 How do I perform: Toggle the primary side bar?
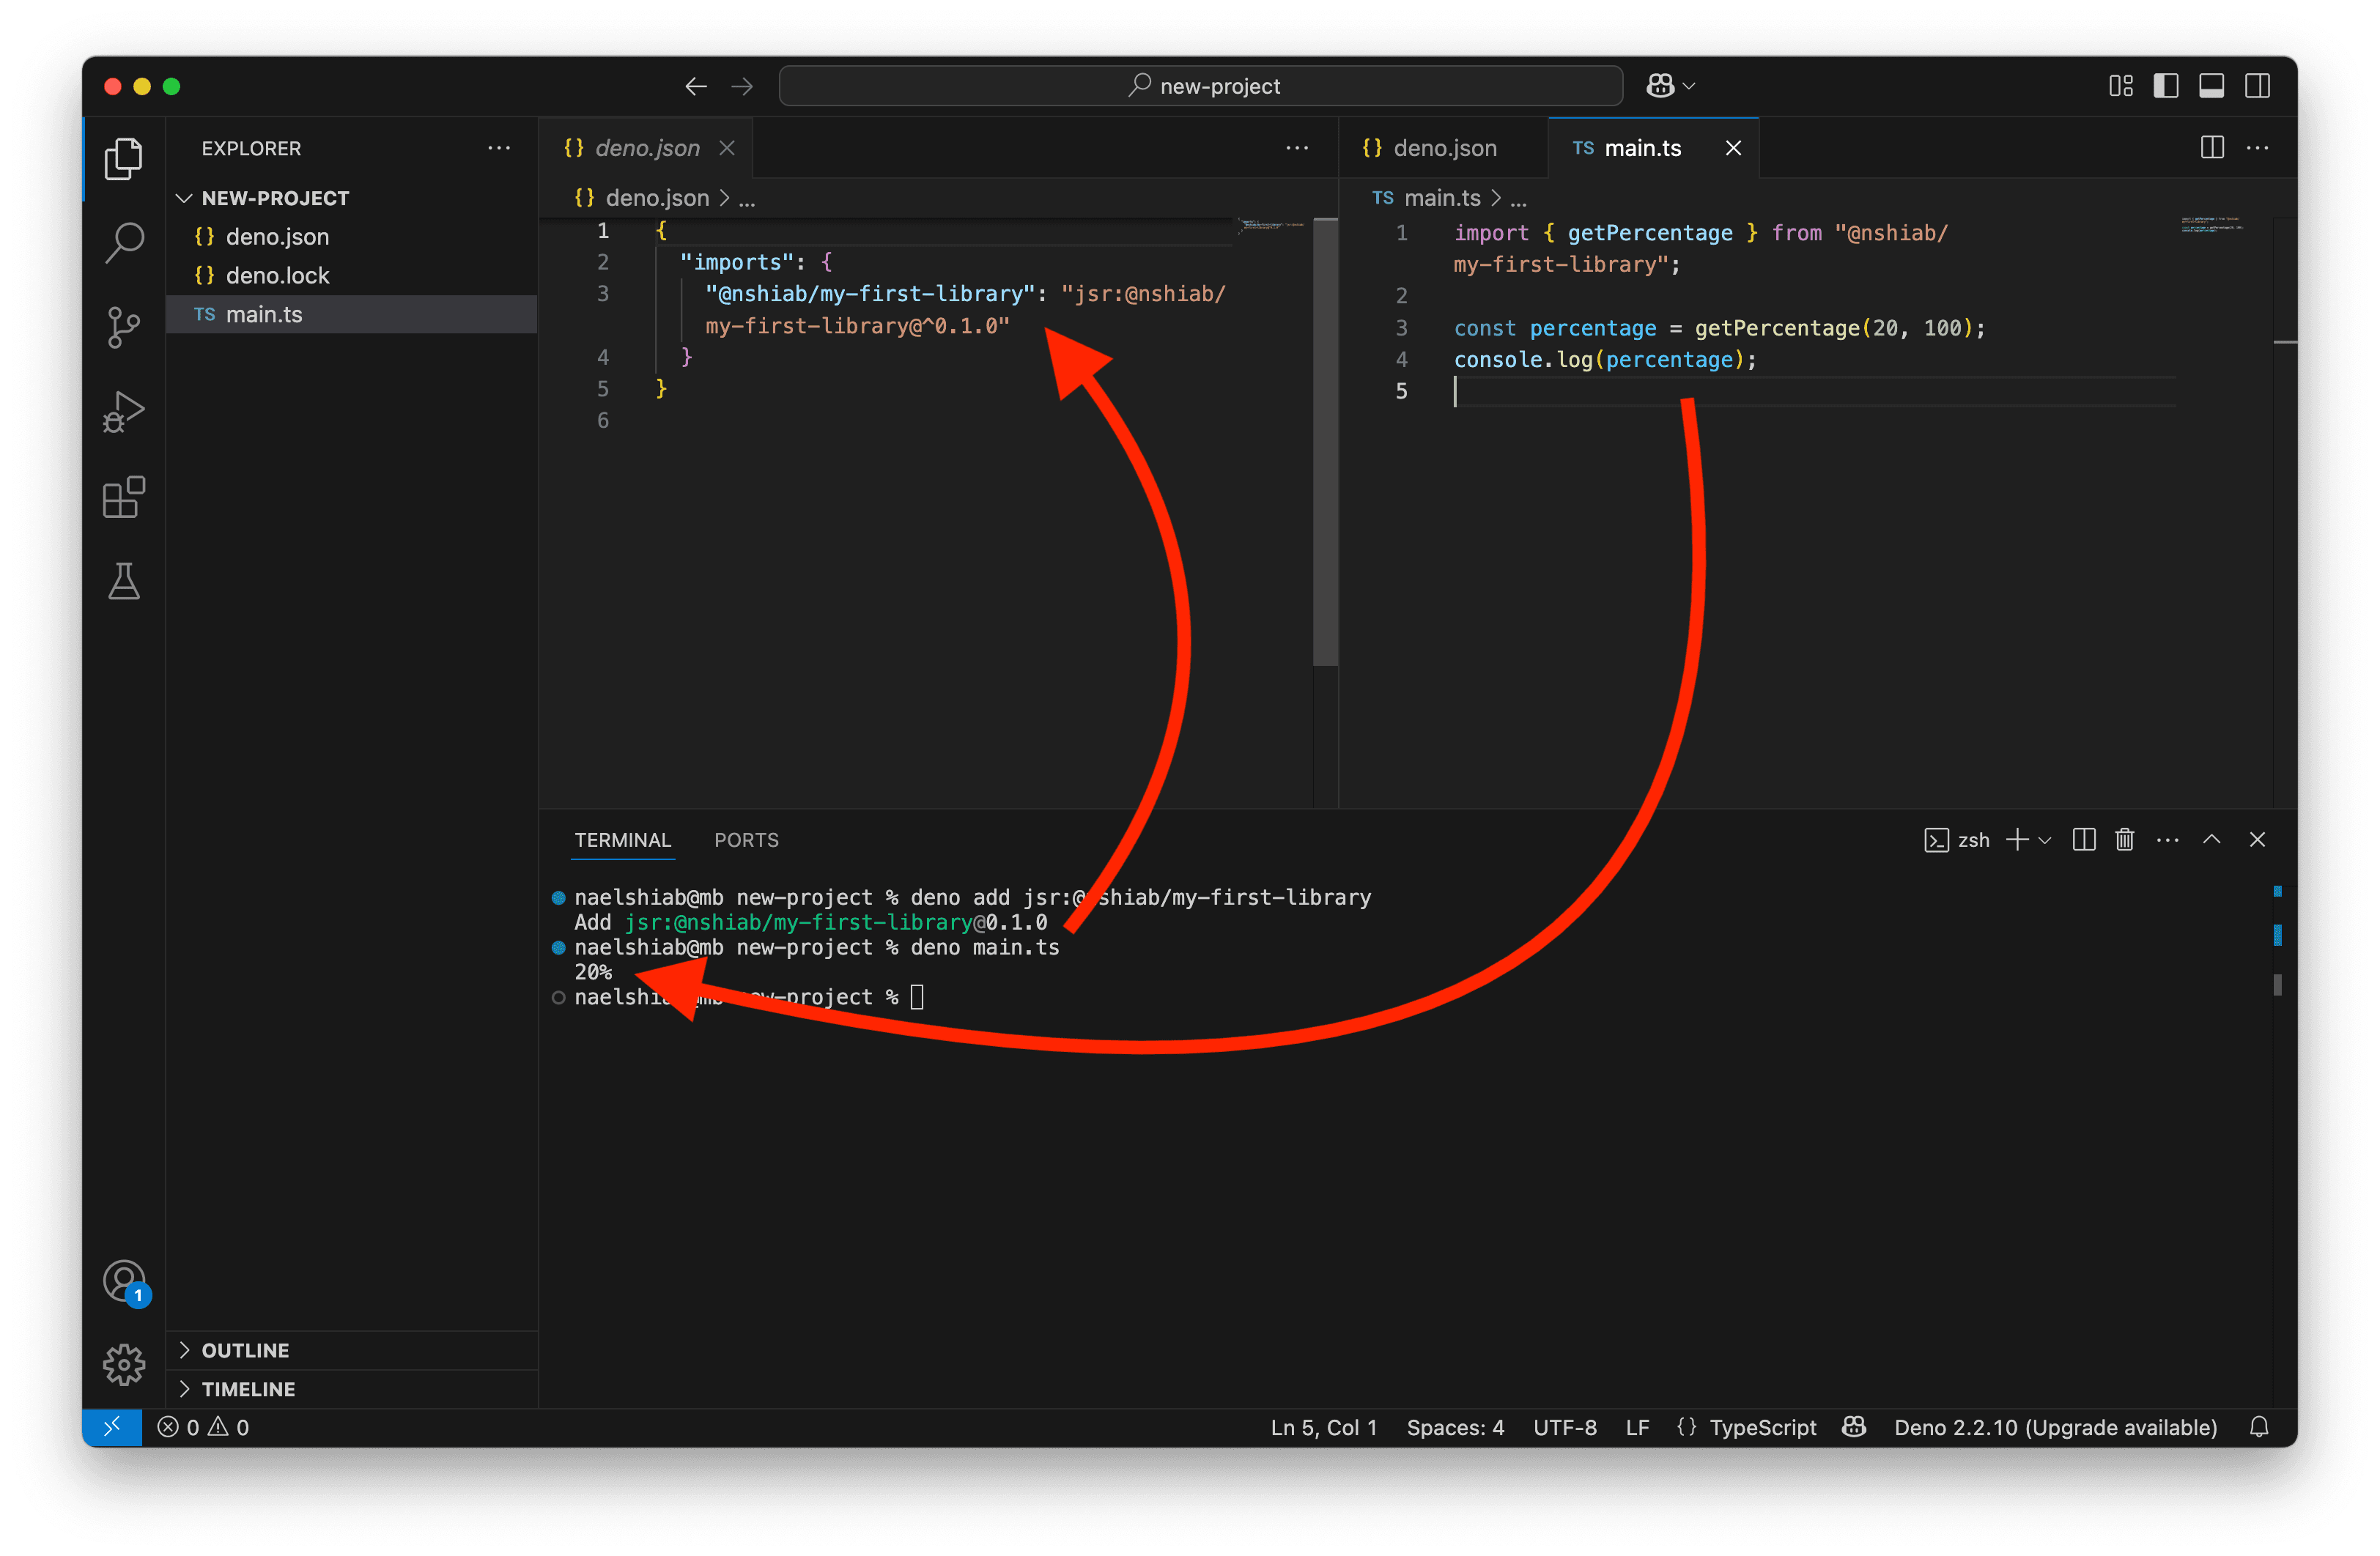tap(2166, 86)
